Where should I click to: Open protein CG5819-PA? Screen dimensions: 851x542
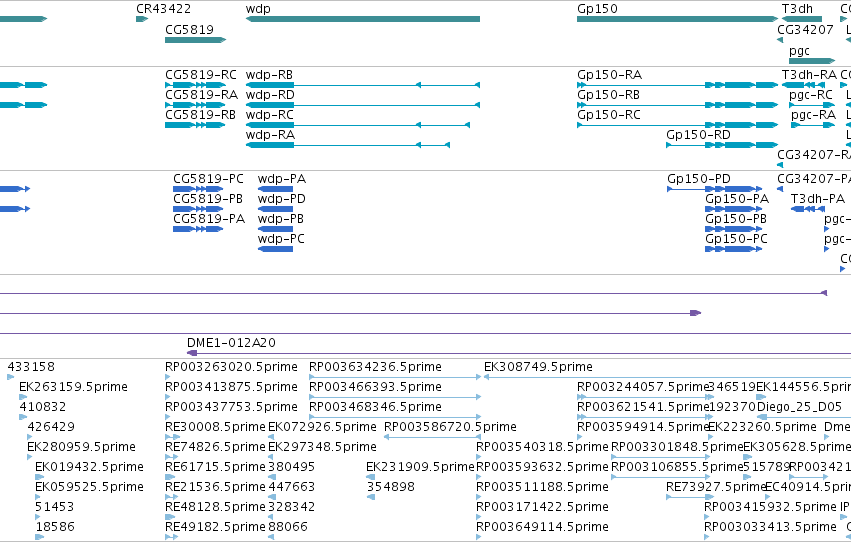click(198, 229)
